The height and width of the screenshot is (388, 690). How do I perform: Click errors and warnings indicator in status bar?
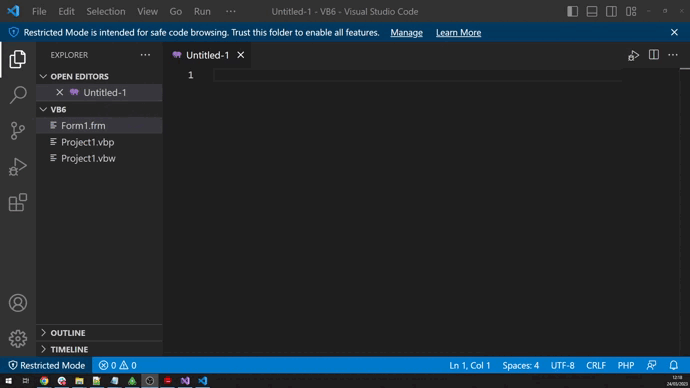[x=117, y=365]
